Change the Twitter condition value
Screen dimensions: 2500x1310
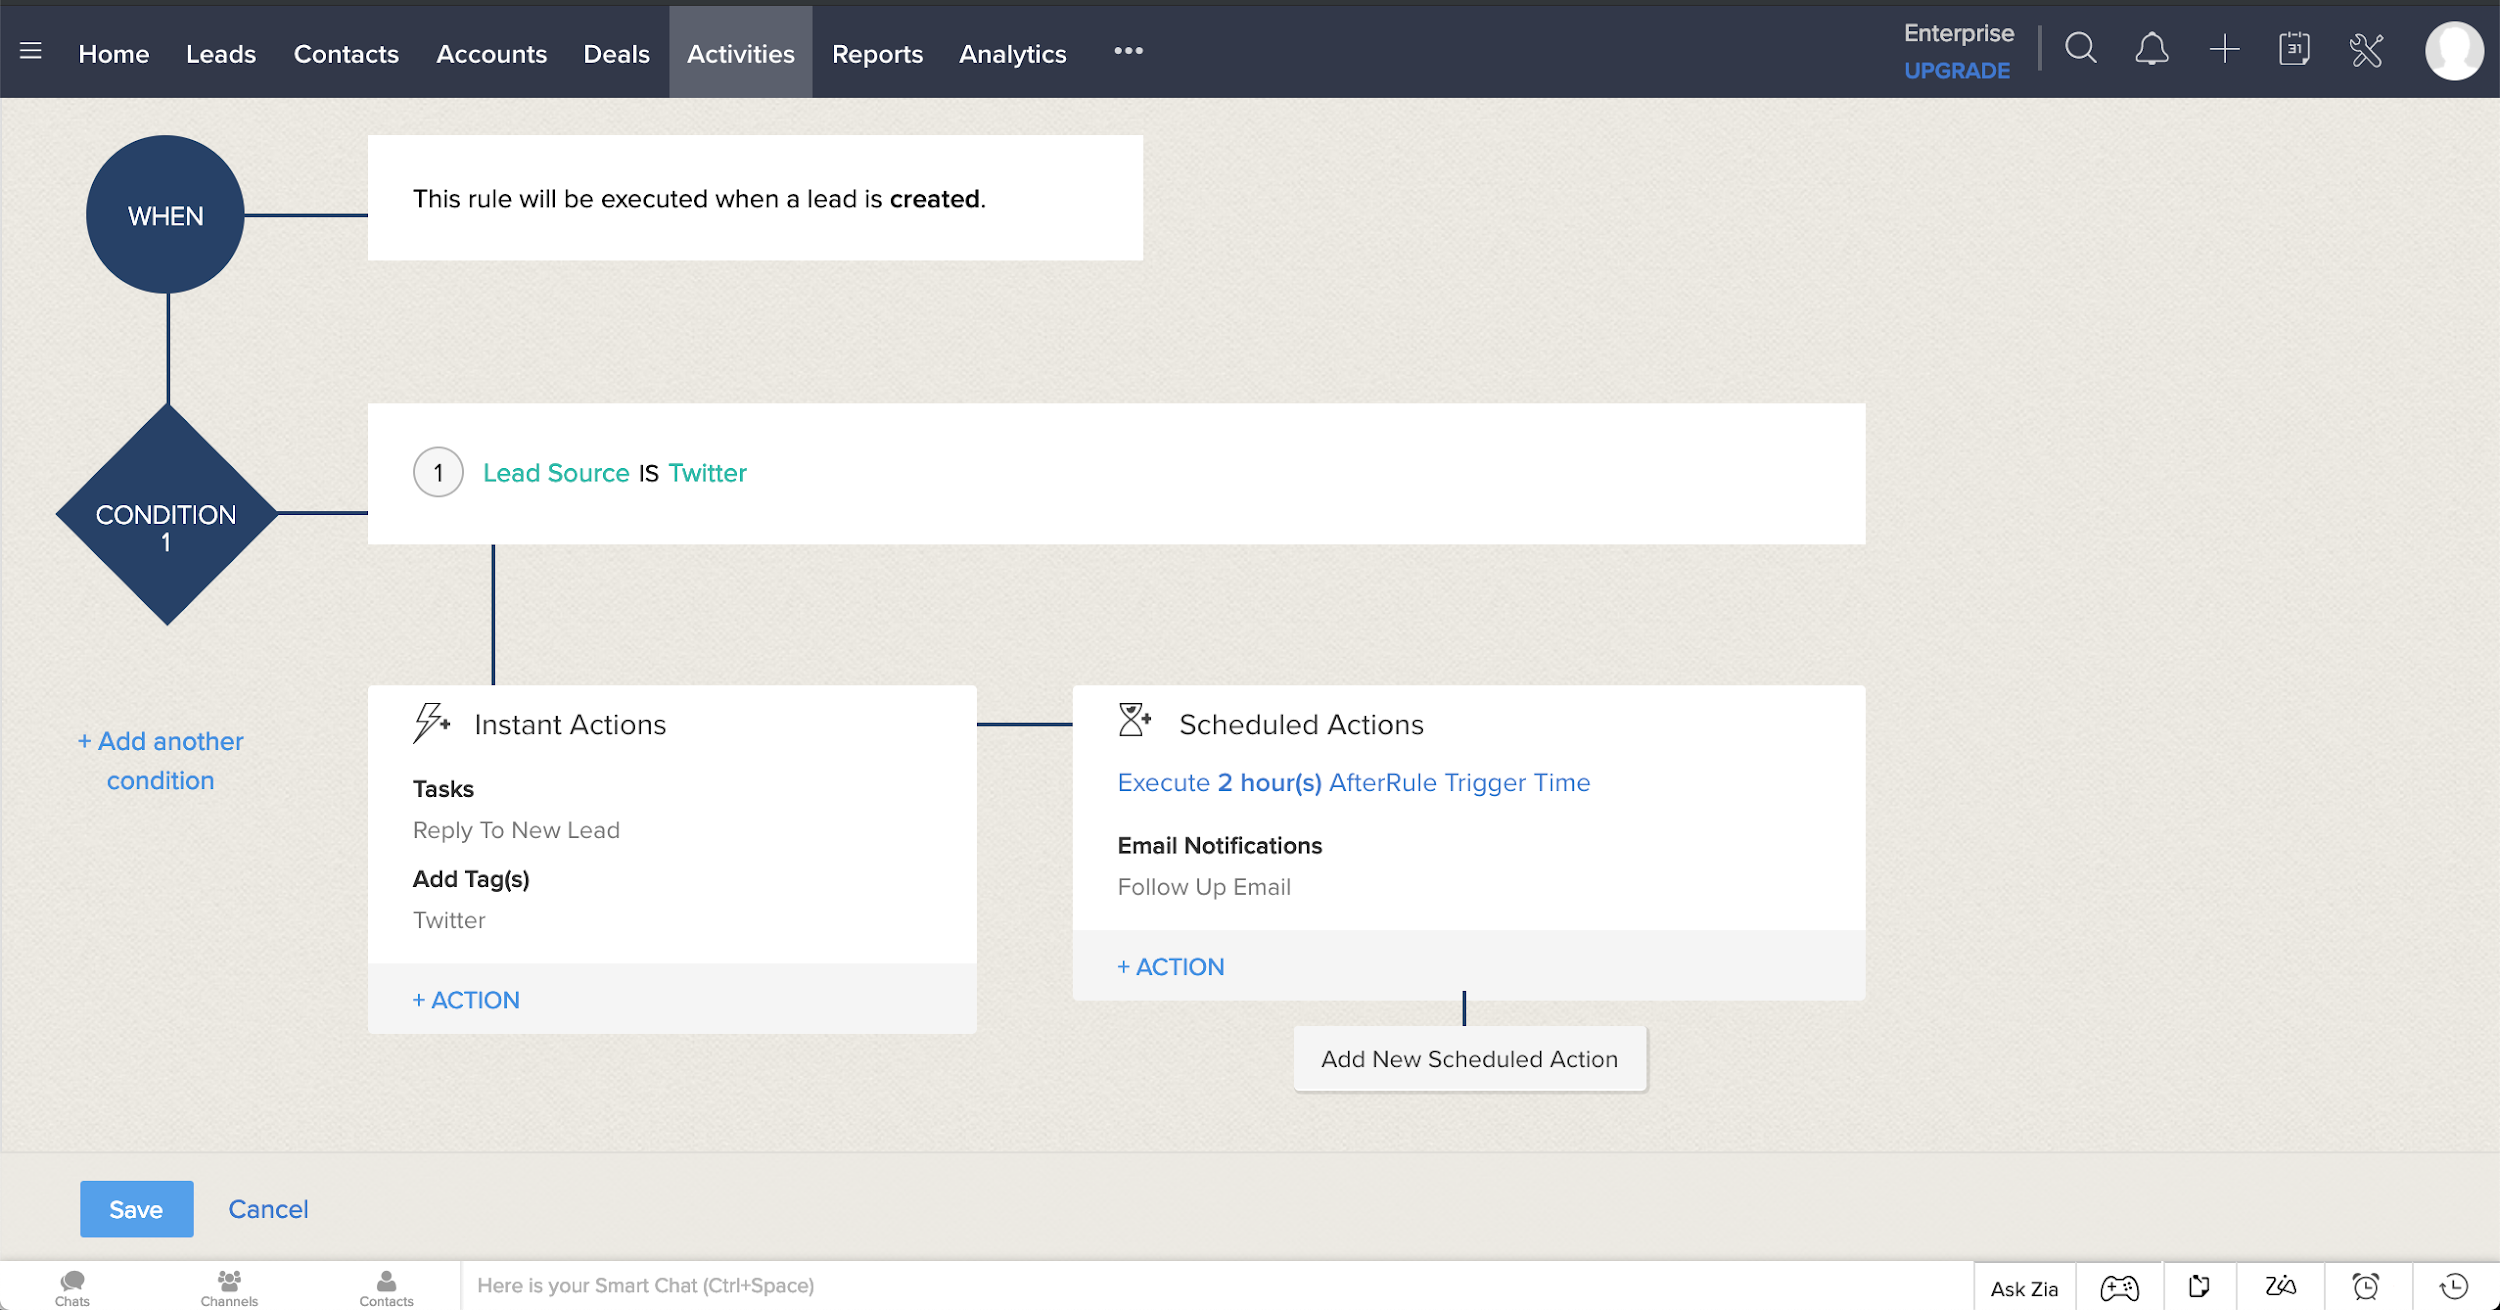coord(707,473)
